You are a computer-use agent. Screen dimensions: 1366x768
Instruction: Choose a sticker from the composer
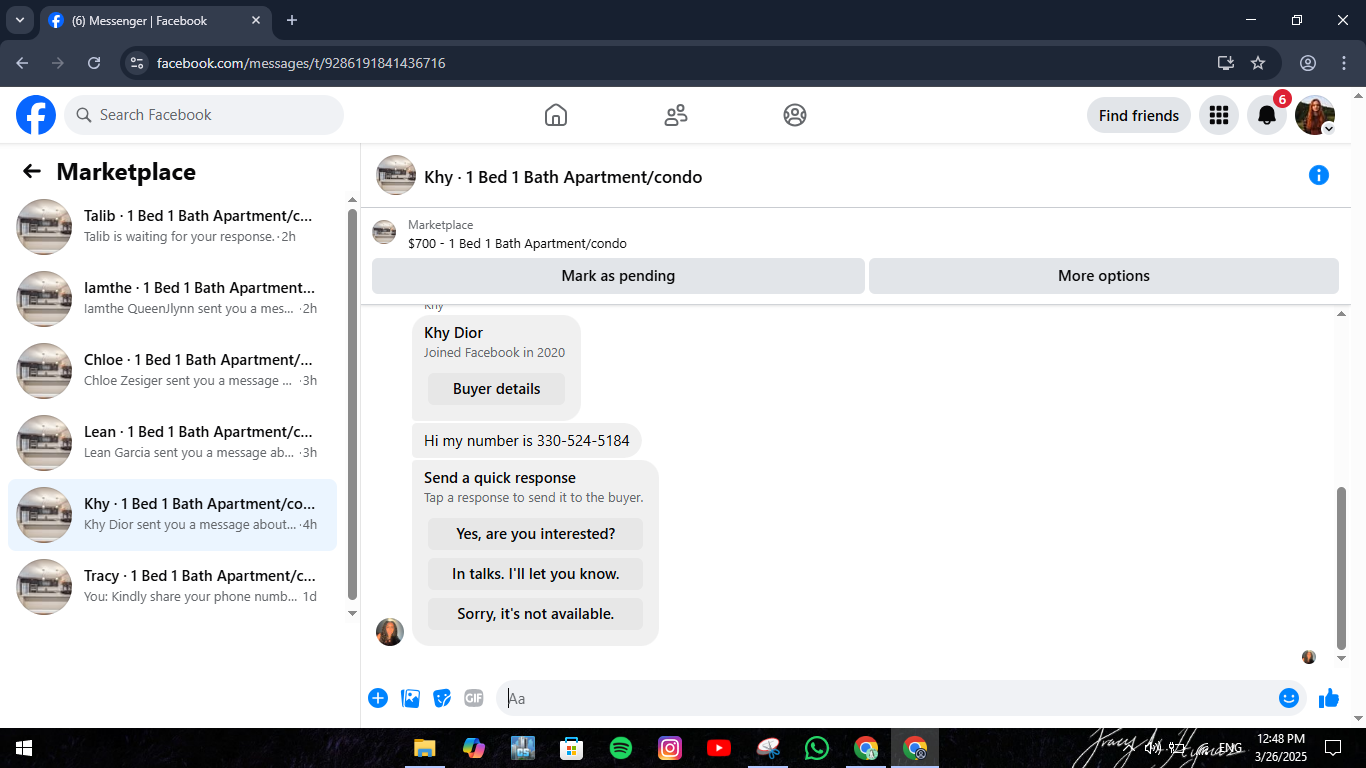(442, 698)
